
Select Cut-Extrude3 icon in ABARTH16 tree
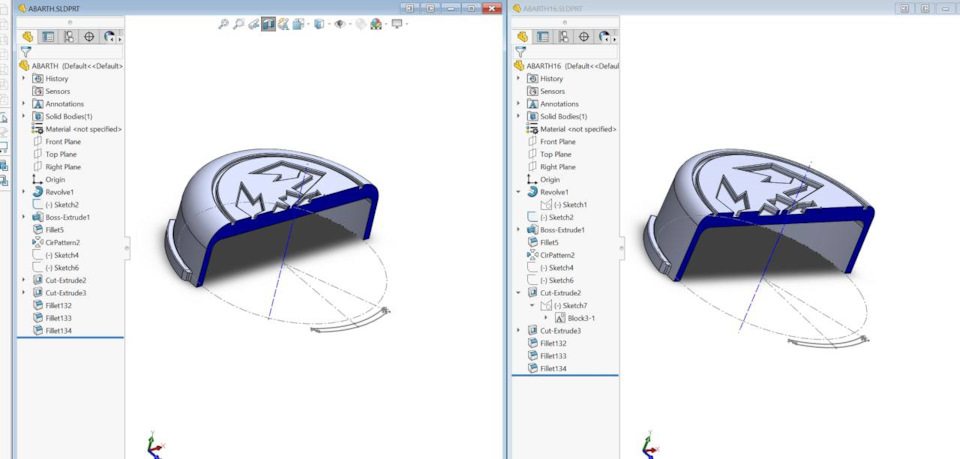point(533,330)
